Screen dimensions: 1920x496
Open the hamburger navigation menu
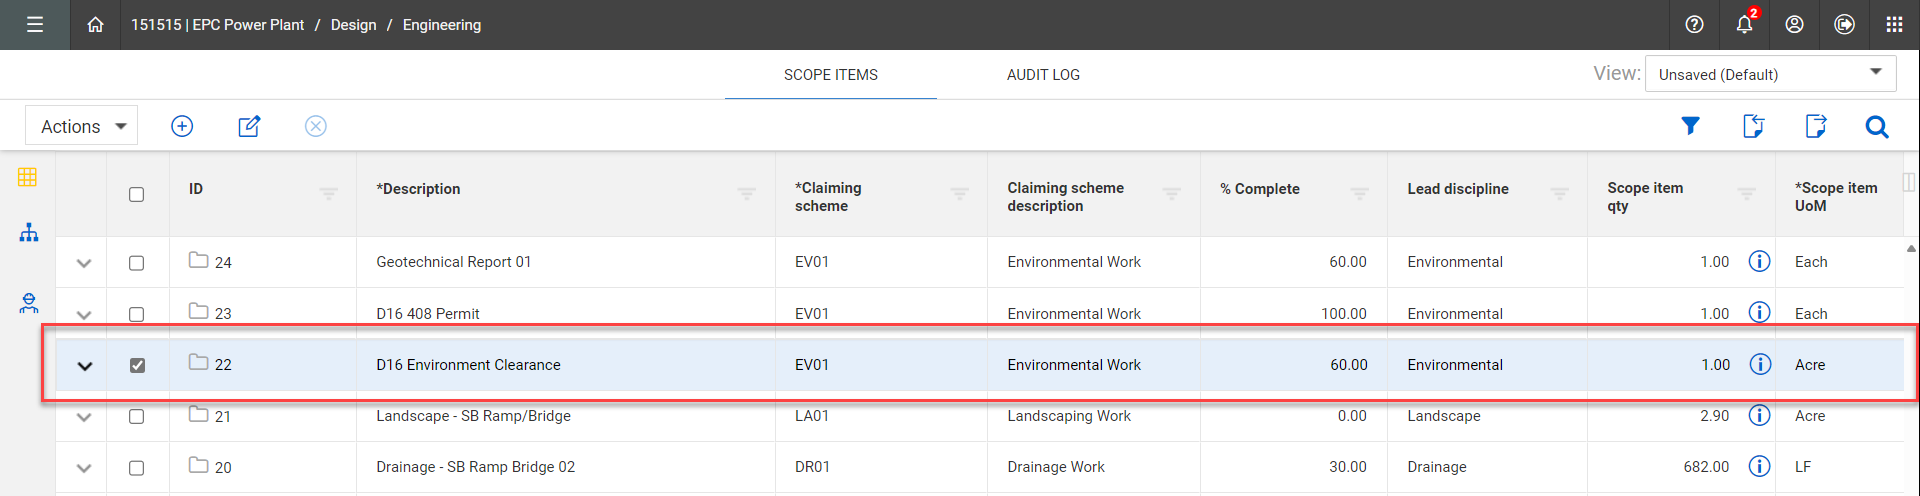point(35,25)
